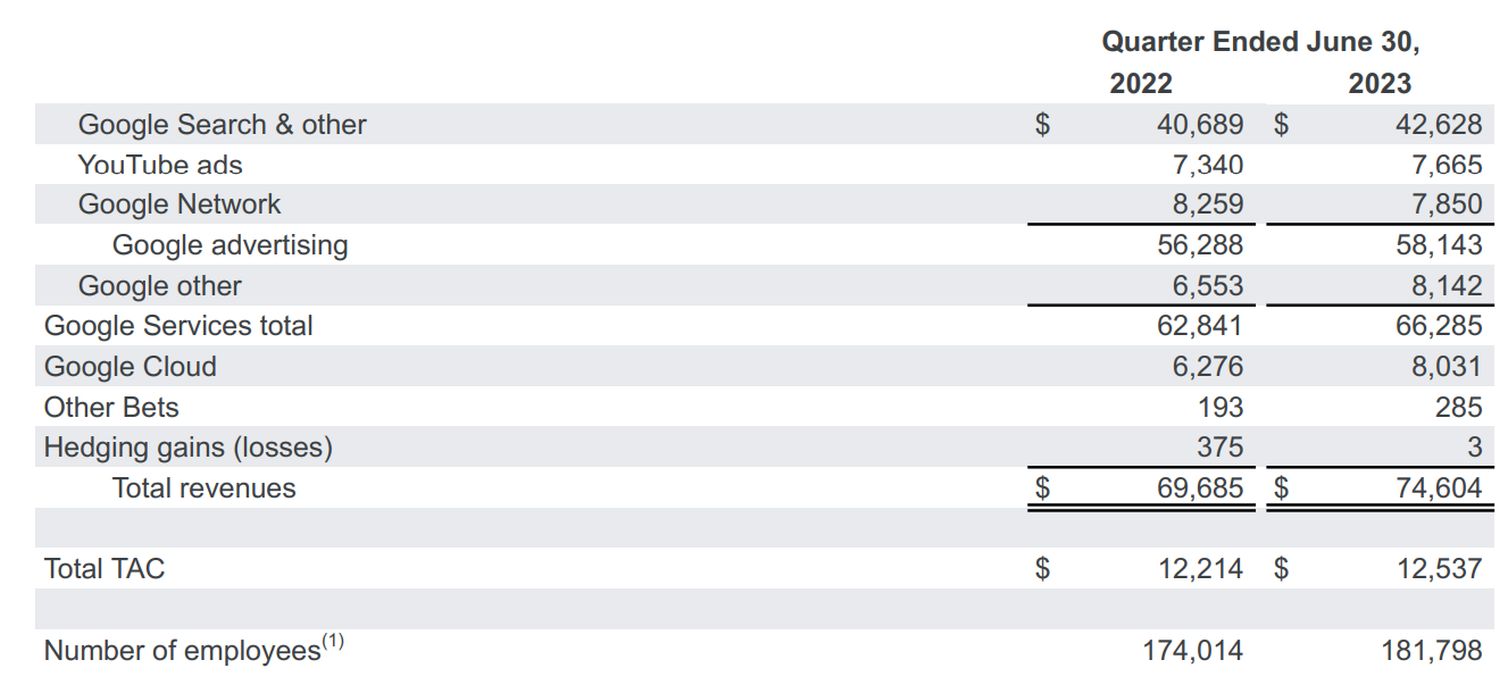
Task: Click the 'Google Network' row label
Action: coord(180,204)
